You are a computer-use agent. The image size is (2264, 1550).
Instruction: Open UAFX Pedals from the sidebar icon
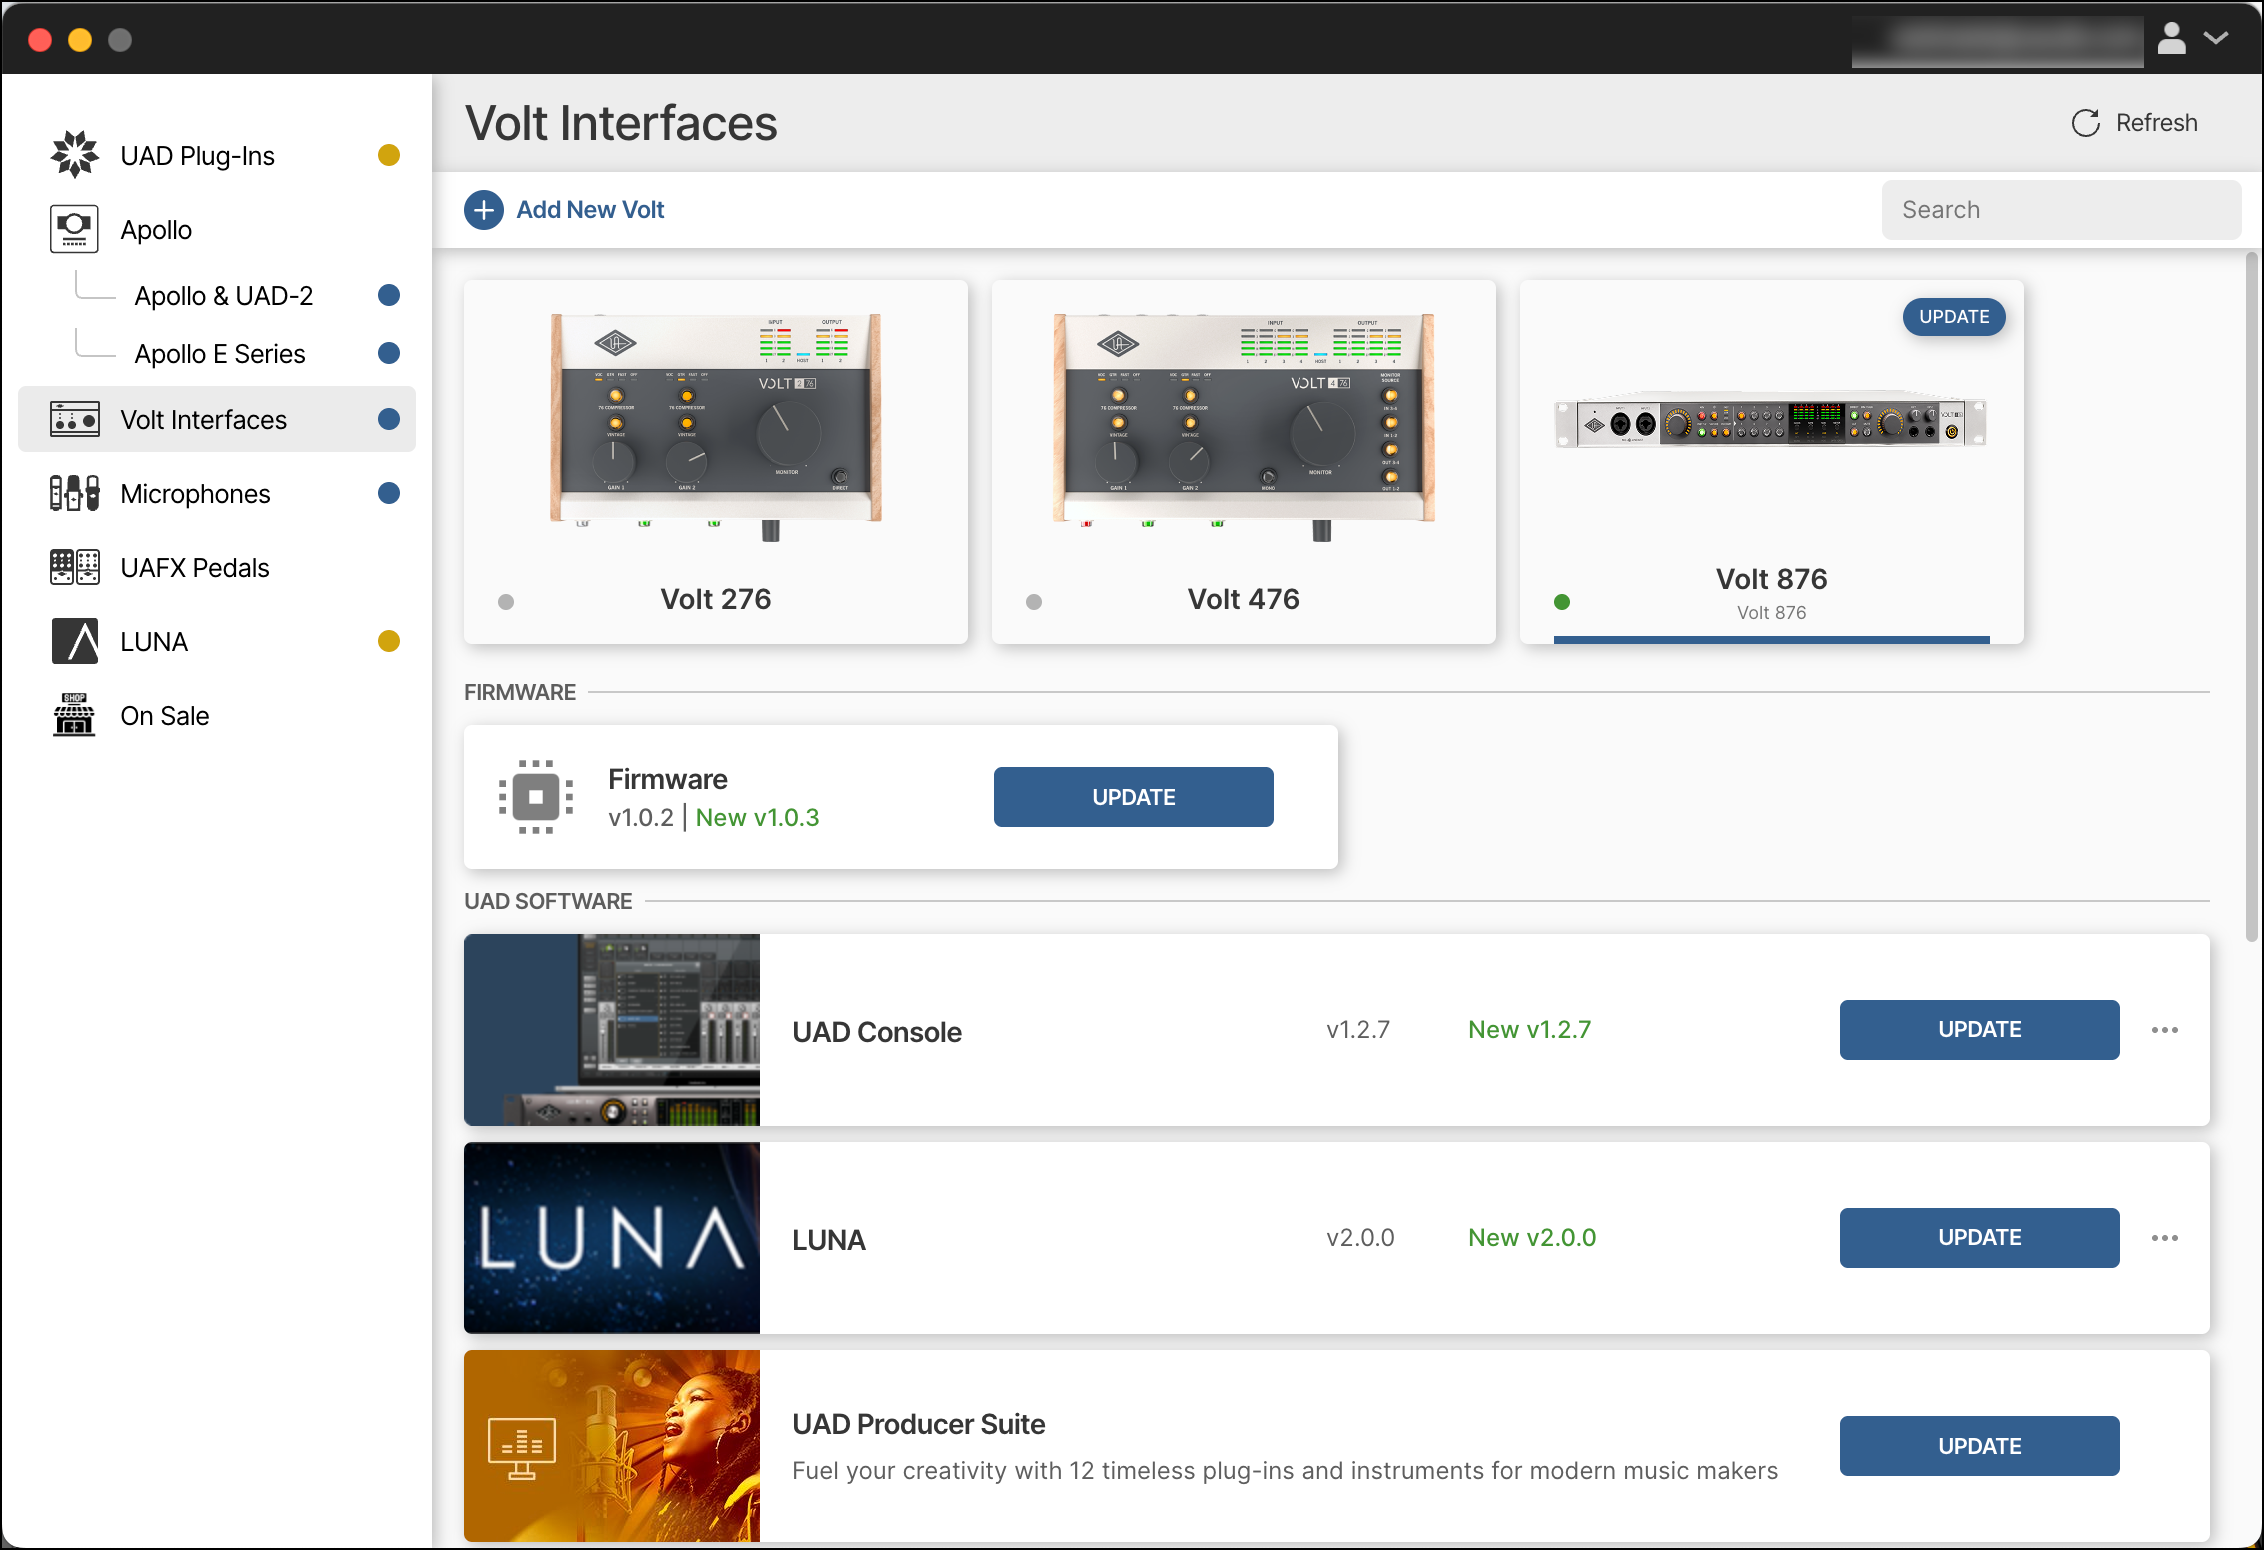click(74, 567)
